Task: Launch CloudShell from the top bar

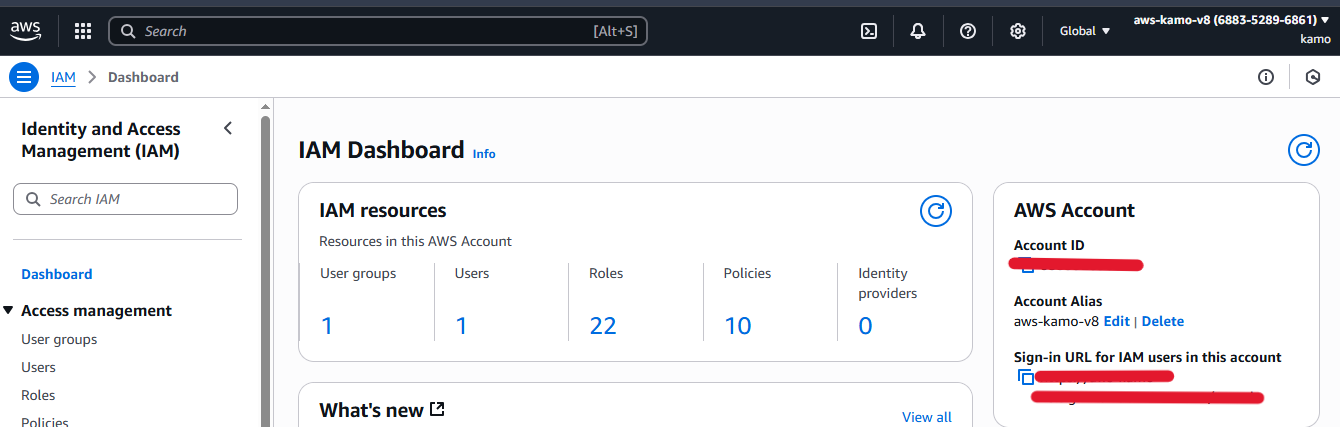Action: [x=869, y=31]
